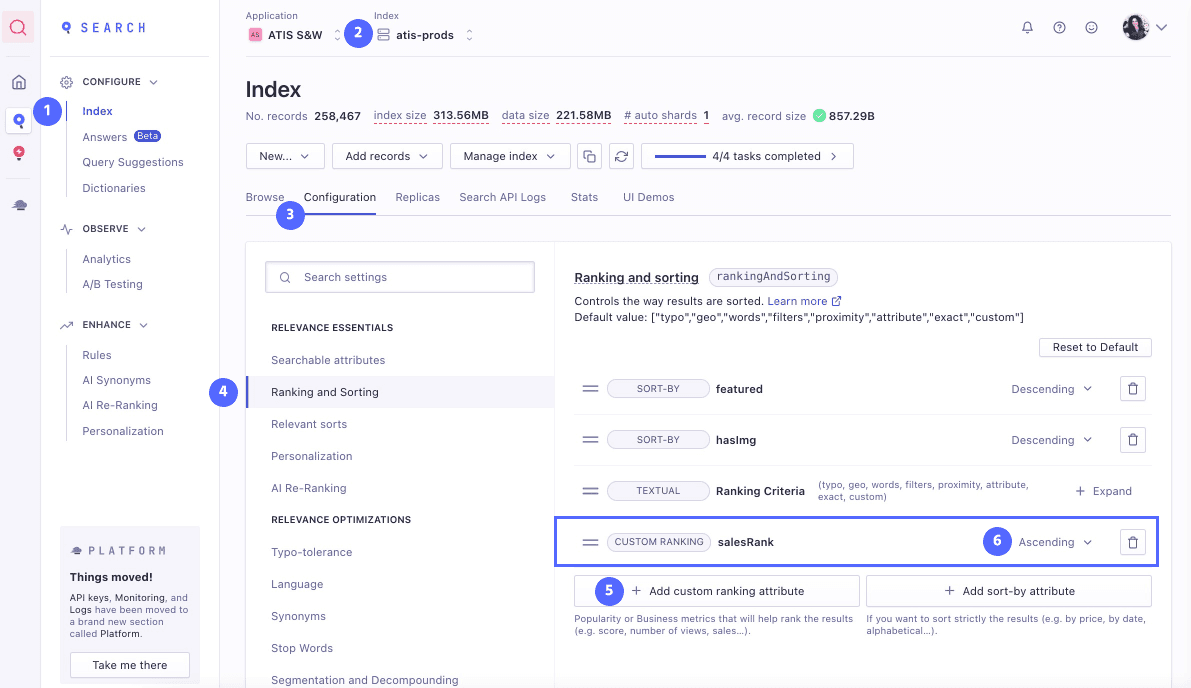
Task: Expand the Ranking Criteria row
Action: 1104,491
